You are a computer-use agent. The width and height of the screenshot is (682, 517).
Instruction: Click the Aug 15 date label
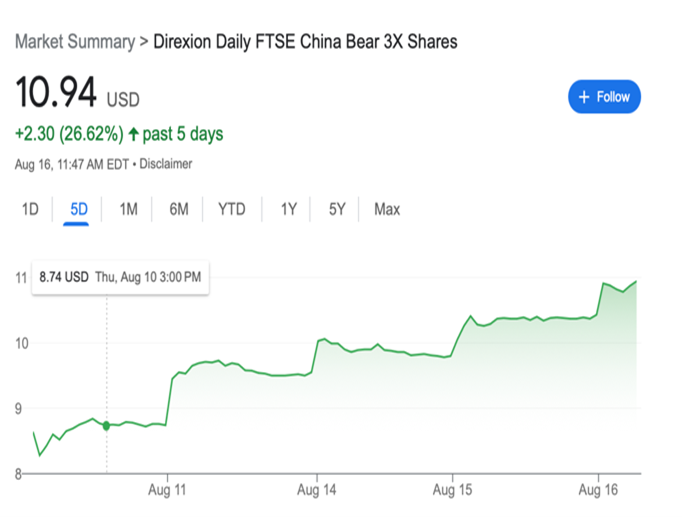(x=452, y=492)
